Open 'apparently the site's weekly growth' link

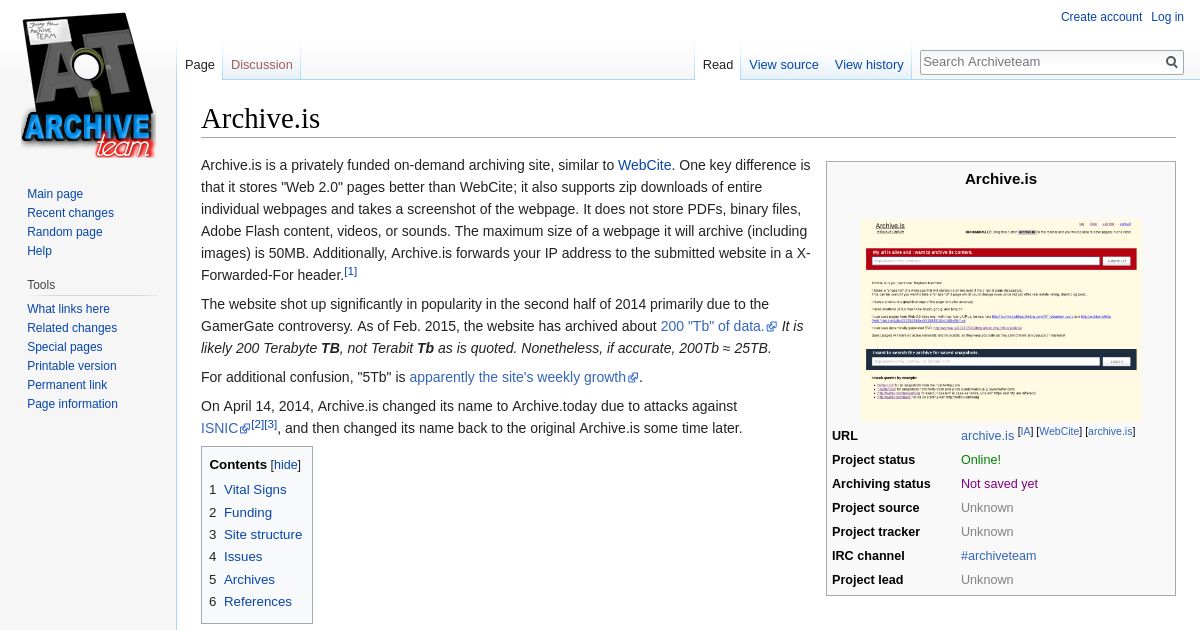click(523, 377)
